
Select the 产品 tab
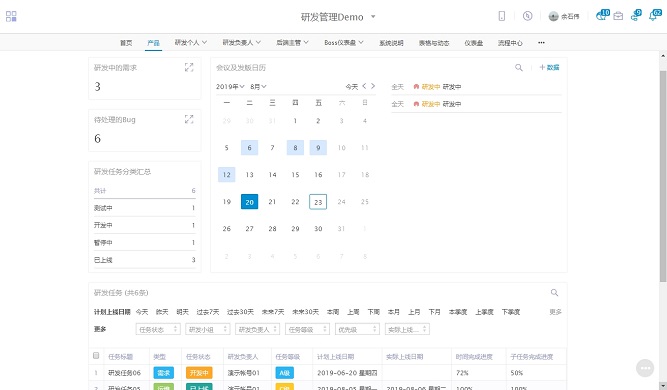(x=153, y=43)
